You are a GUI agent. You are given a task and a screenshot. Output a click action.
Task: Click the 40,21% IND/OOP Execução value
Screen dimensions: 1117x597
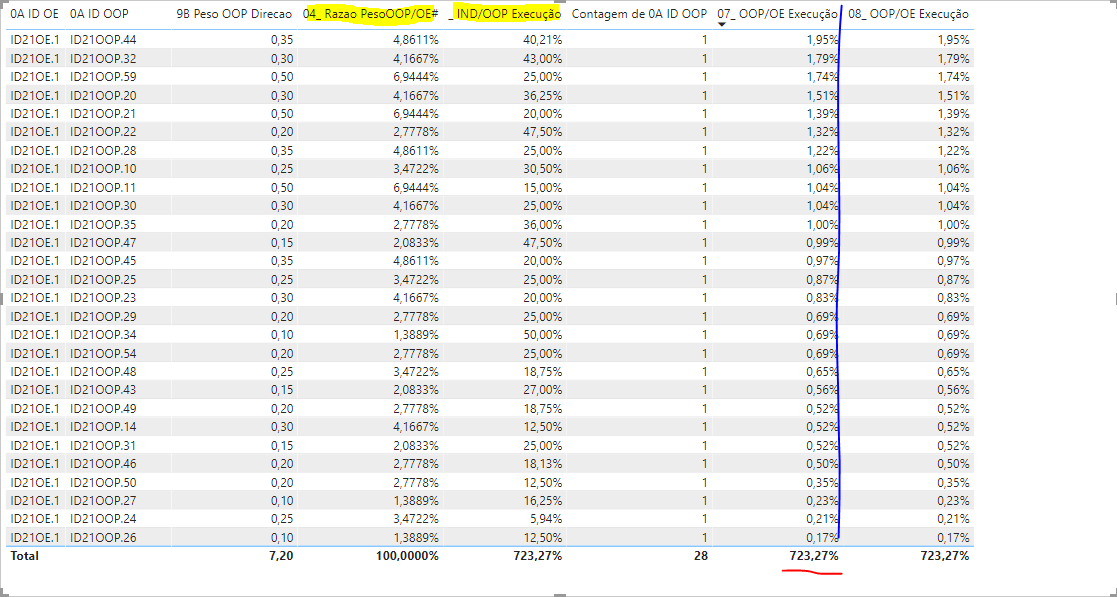(x=542, y=40)
